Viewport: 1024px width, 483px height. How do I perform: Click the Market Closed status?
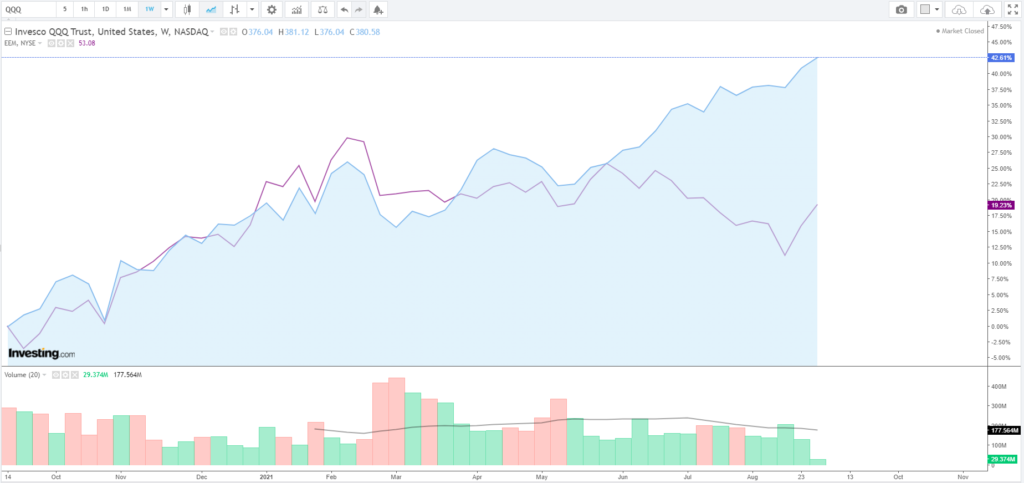pos(959,31)
